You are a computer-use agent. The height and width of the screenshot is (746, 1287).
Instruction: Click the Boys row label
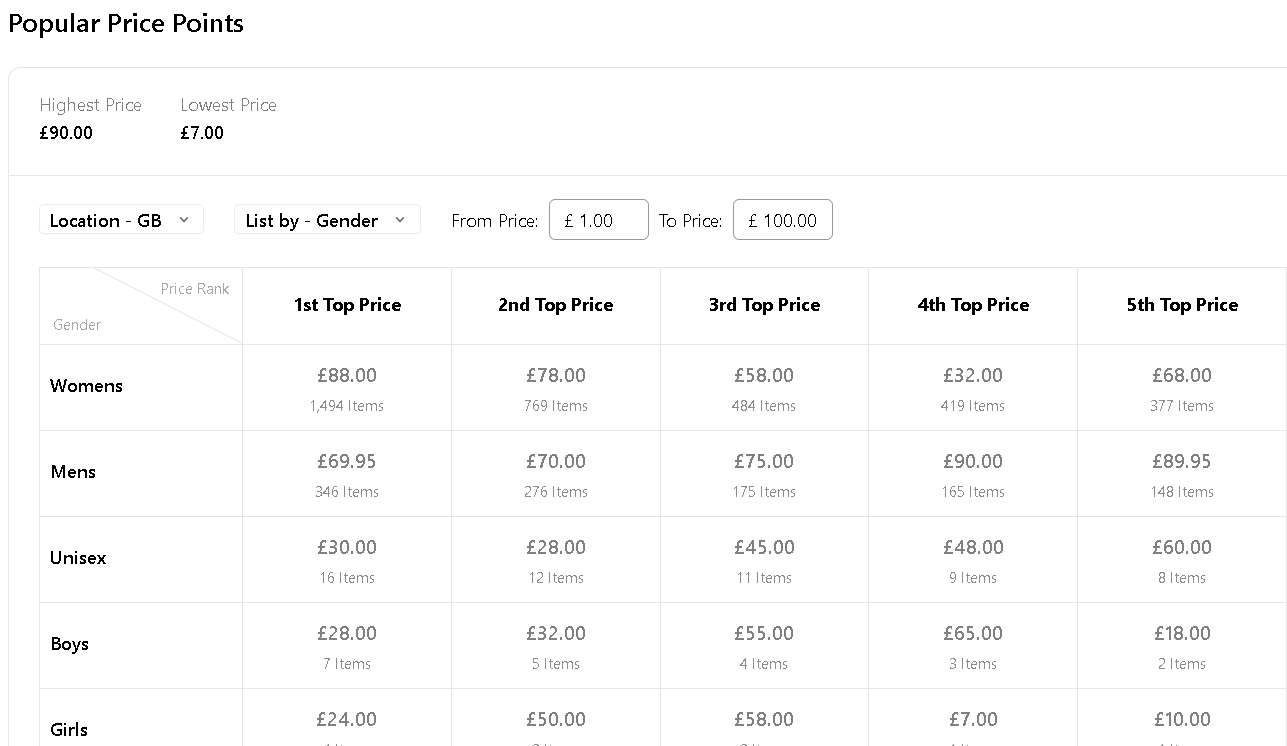(70, 644)
